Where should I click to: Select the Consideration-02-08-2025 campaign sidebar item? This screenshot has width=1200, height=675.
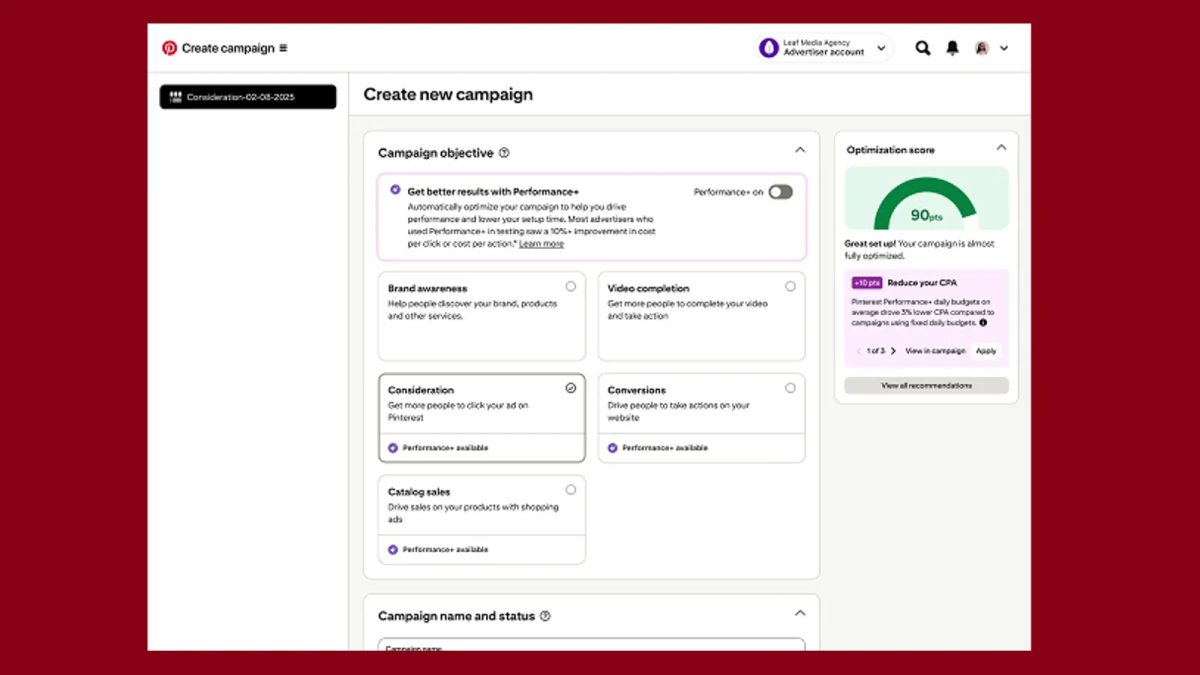[248, 97]
